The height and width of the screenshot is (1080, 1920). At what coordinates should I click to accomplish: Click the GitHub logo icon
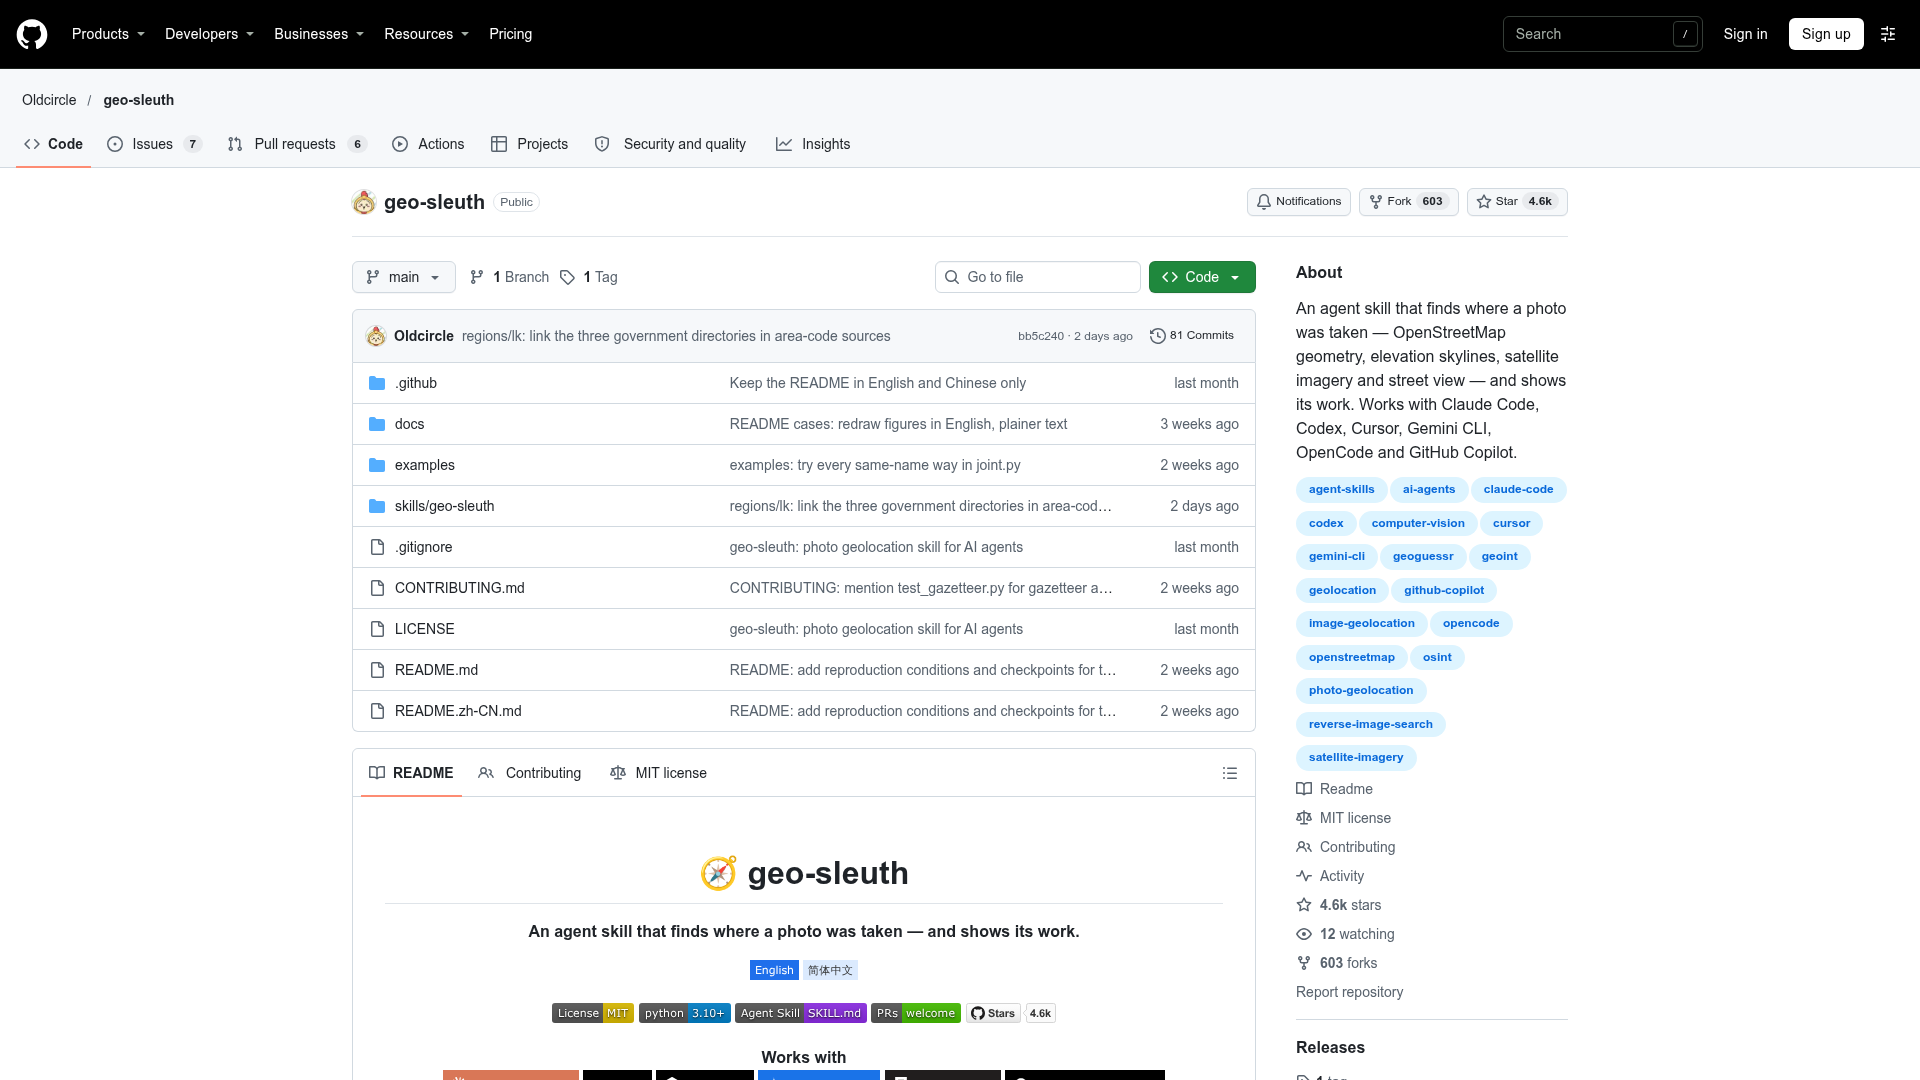[32, 34]
